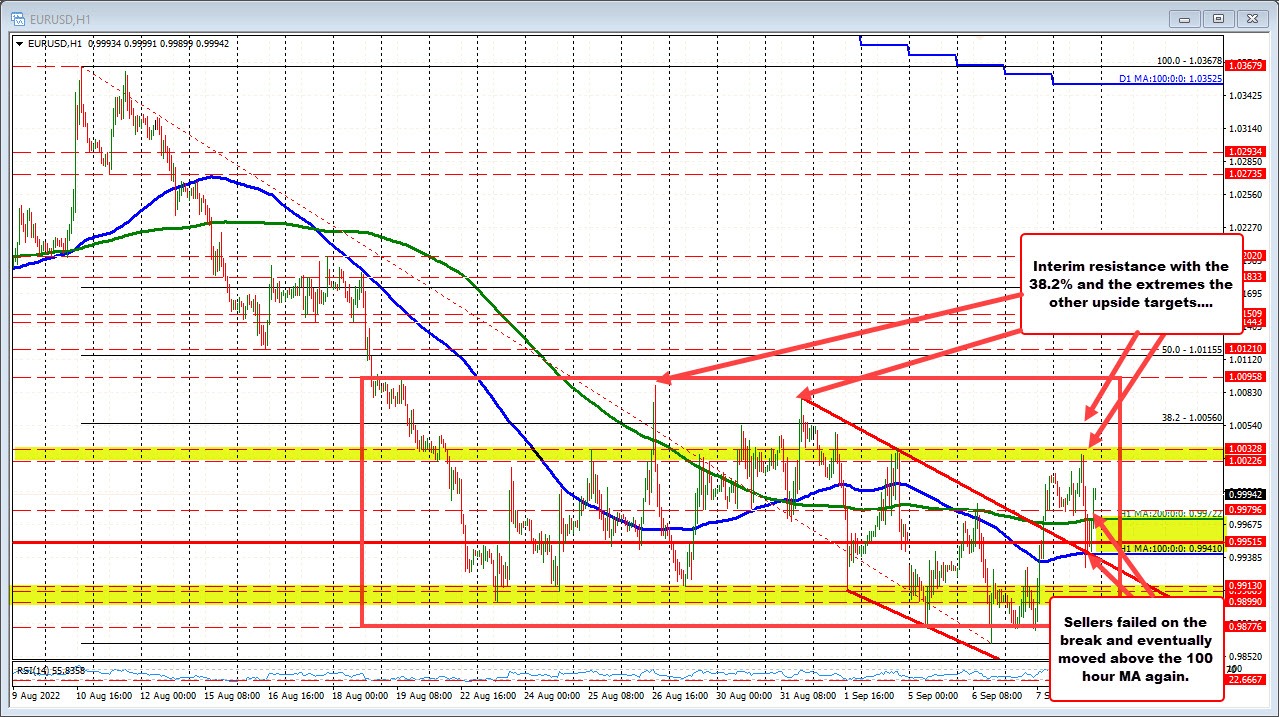The image size is (1279, 717).
Task: Select the yellow-highlighted 1.00328 price level label
Action: click(x=1244, y=449)
